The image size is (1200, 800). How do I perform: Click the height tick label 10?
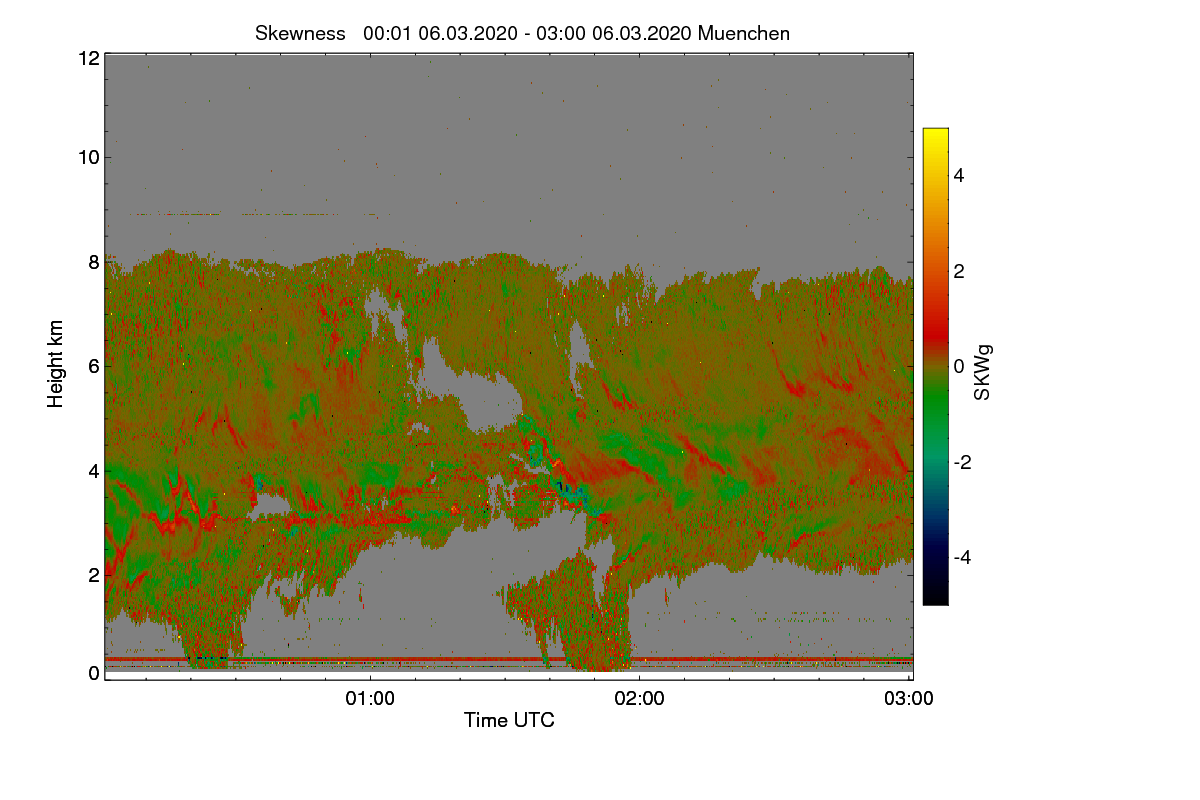pyautogui.click(x=87, y=157)
